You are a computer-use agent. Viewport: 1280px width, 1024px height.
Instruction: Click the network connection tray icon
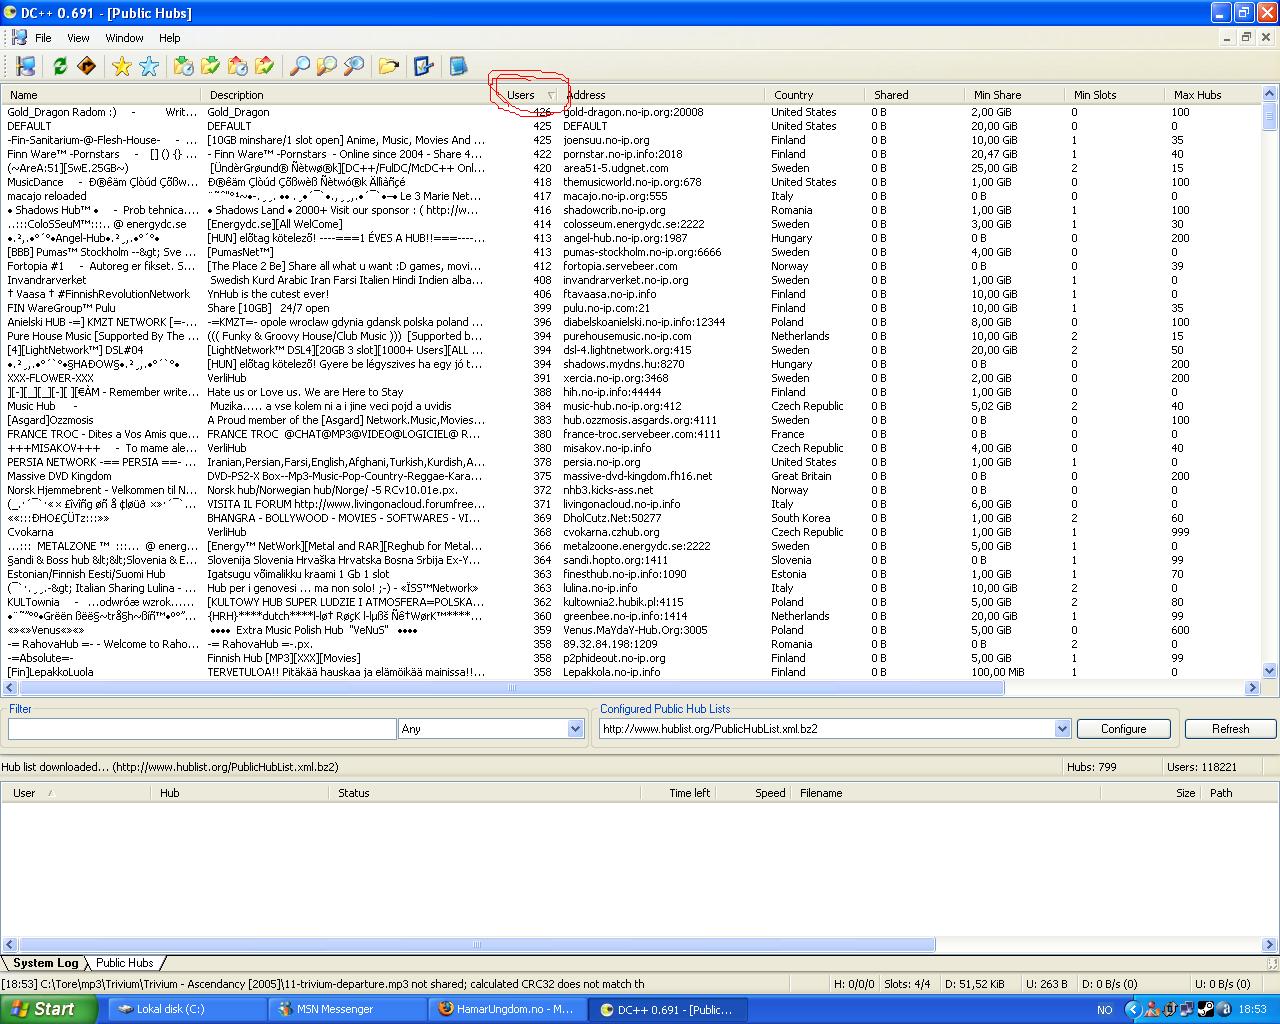[x=1187, y=1009]
